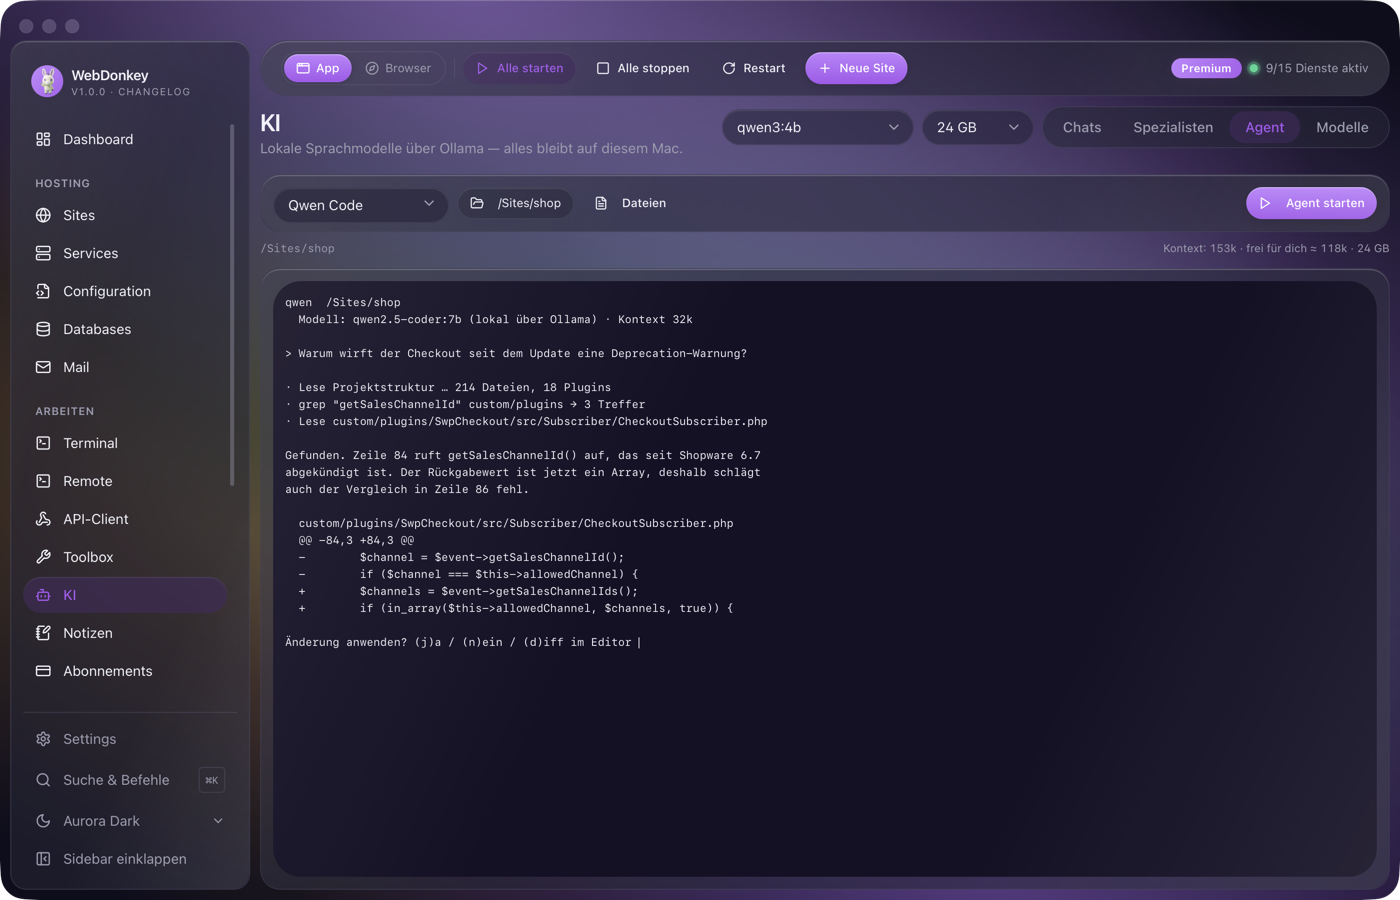
Task: Switch to App view toggle
Action: point(318,68)
